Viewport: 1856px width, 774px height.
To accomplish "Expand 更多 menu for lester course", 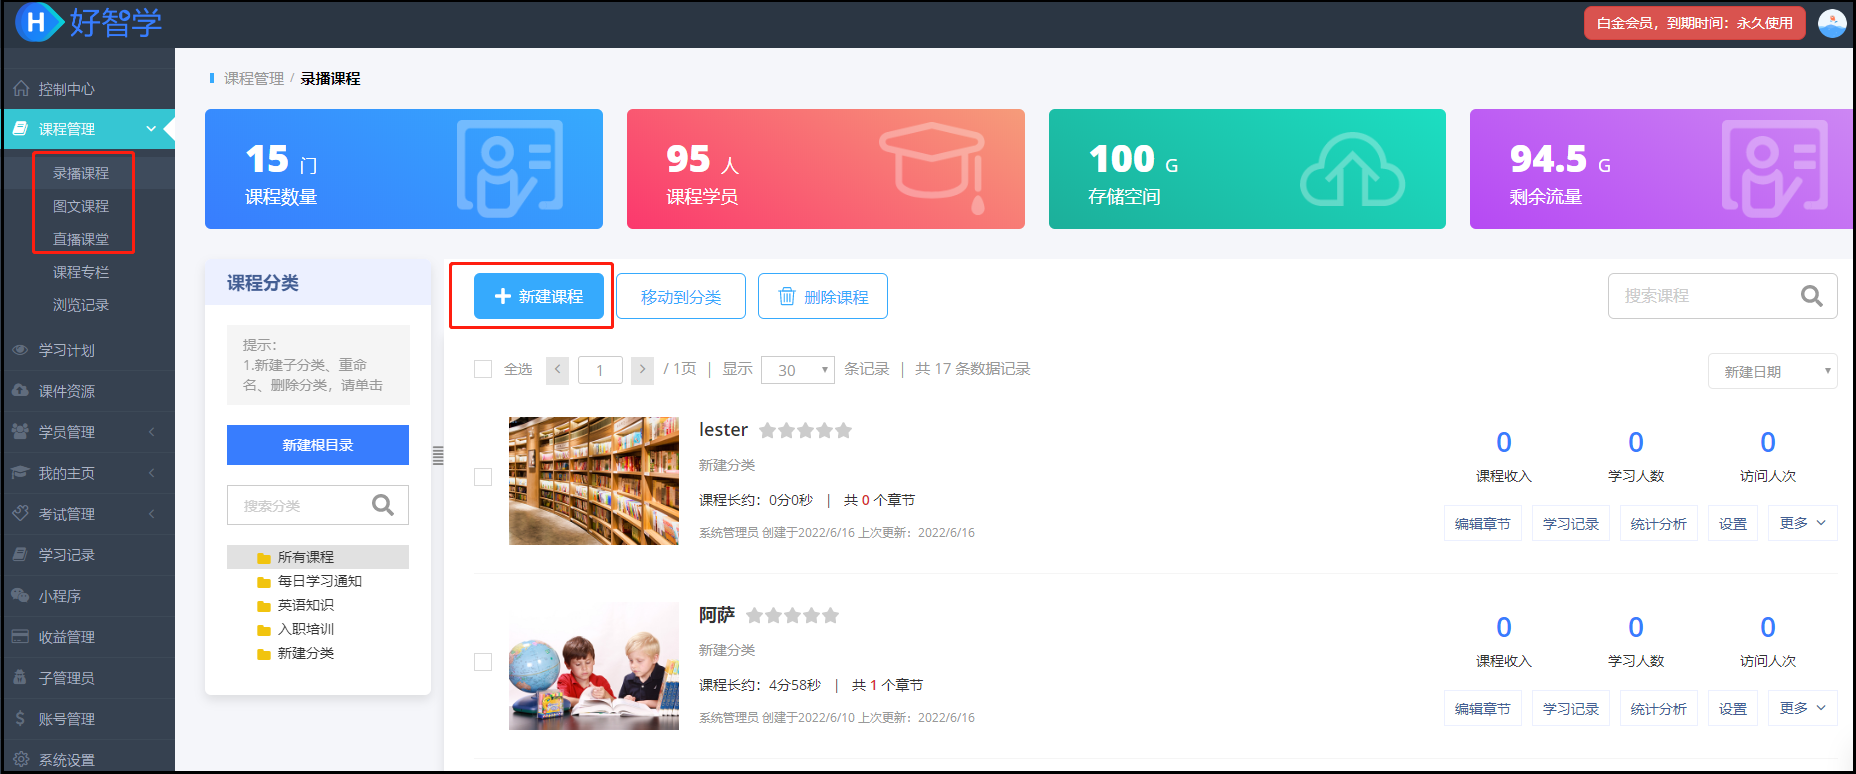I will pos(1803,523).
